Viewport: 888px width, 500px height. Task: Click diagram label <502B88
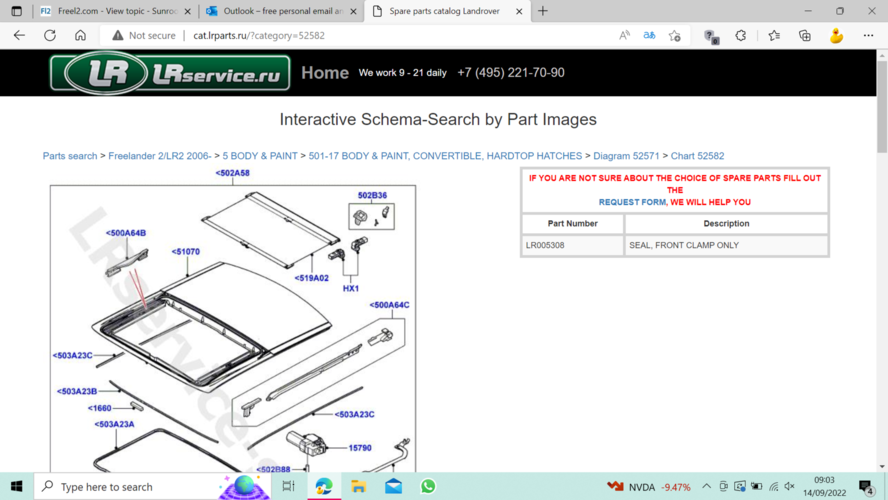pos(273,469)
